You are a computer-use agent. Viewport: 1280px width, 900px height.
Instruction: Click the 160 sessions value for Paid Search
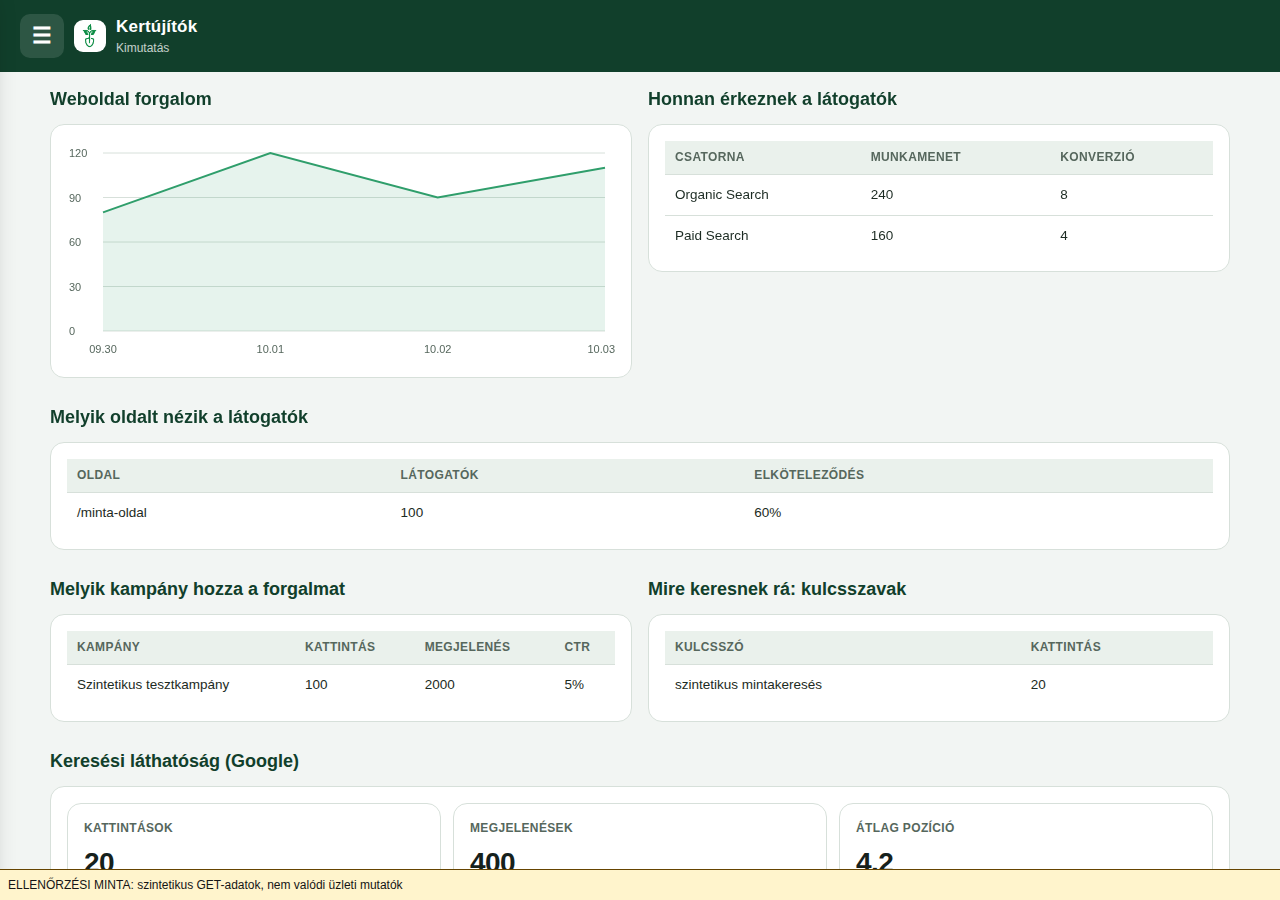pyautogui.click(x=882, y=236)
